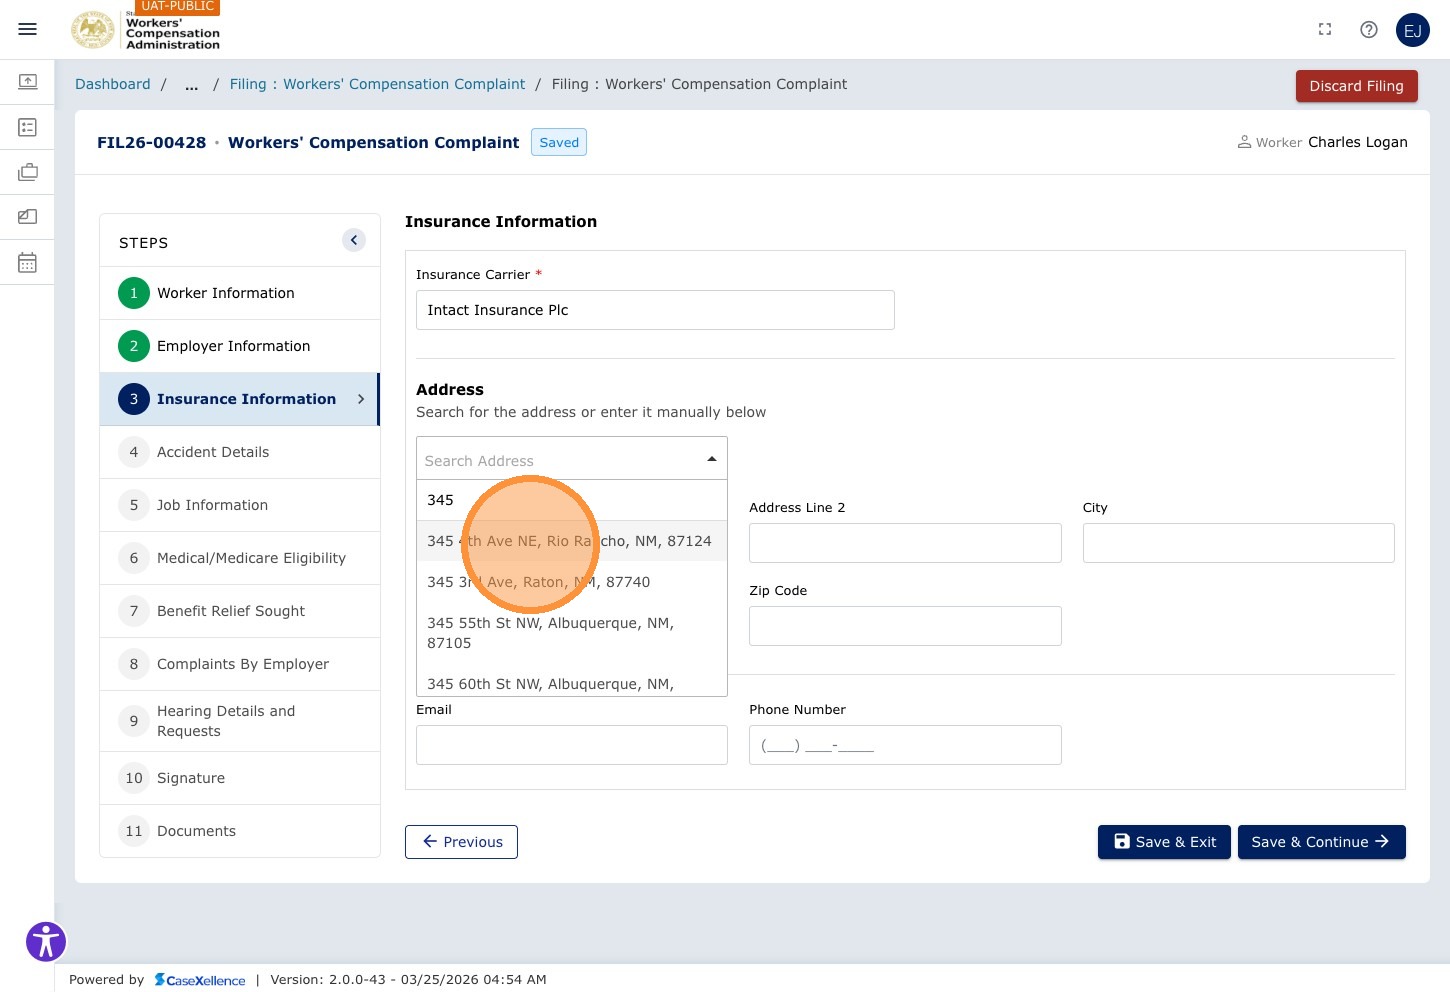Click the Phone Number input field
This screenshot has height=992, width=1450.
[x=905, y=745]
